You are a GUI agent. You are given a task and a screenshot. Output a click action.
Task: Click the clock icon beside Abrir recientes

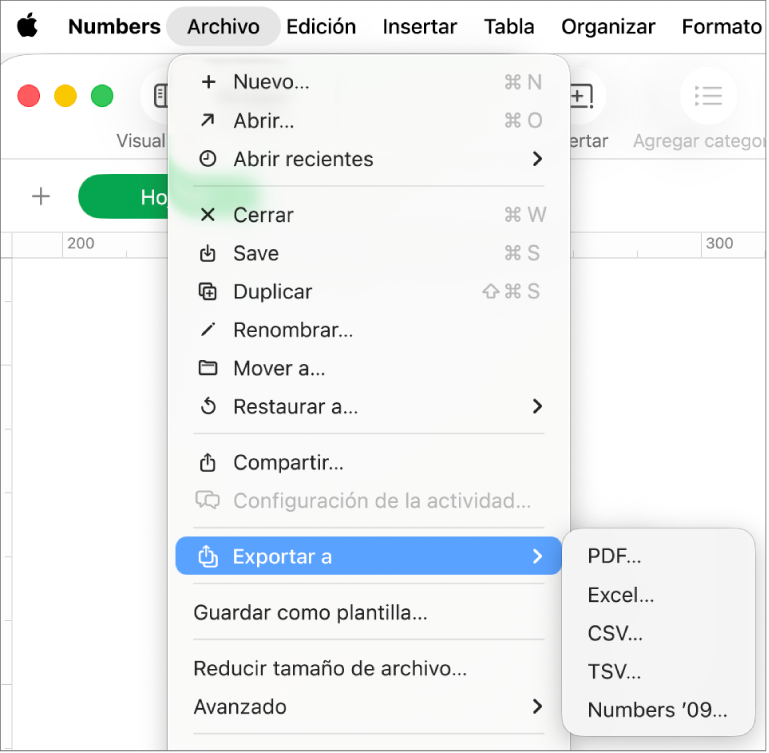[x=208, y=159]
